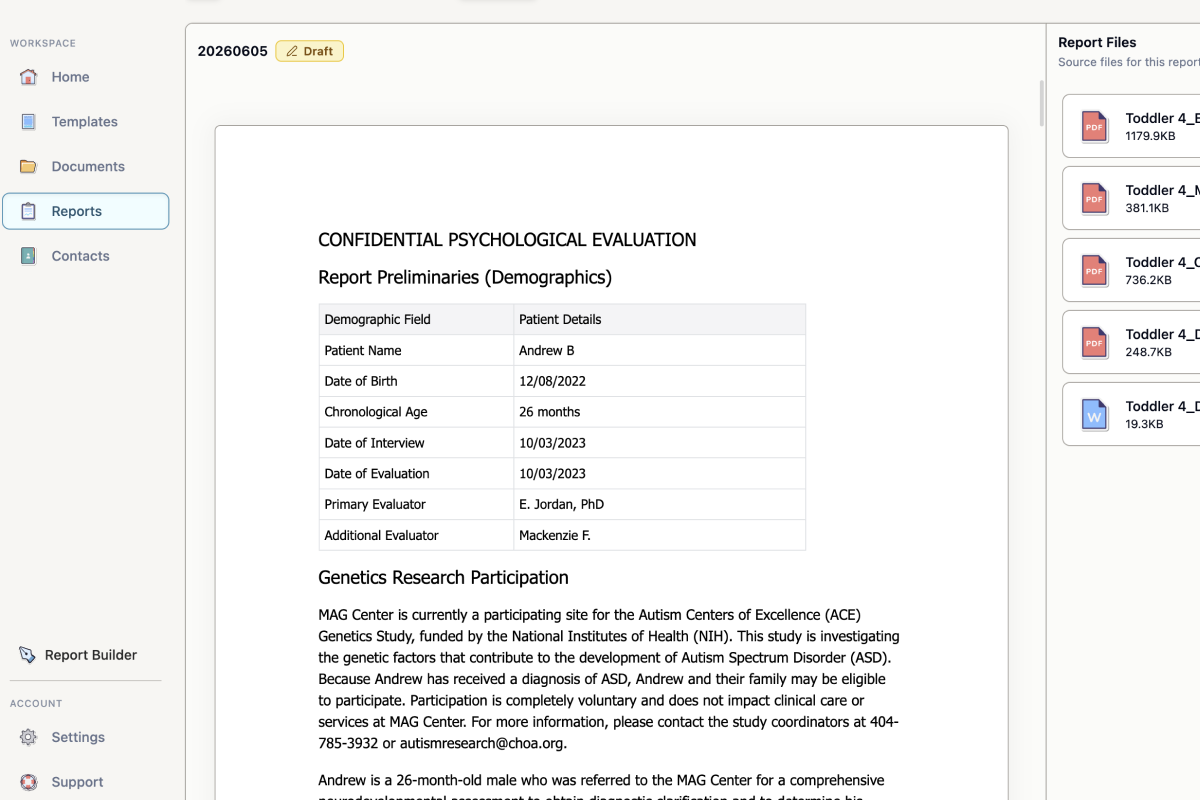Click the Support lifebuoy icon
1200x800 pixels.
coord(28,782)
